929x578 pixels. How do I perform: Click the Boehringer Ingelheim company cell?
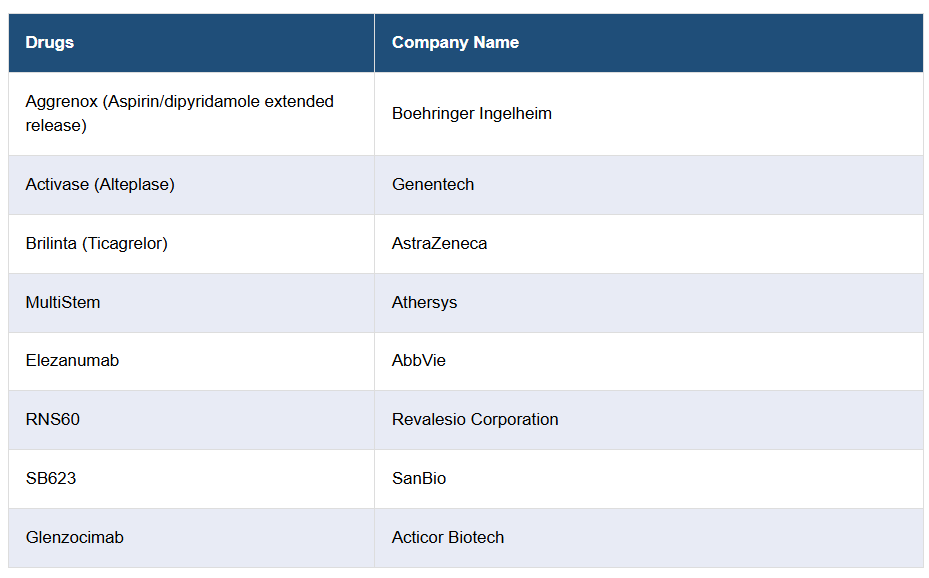pos(472,113)
